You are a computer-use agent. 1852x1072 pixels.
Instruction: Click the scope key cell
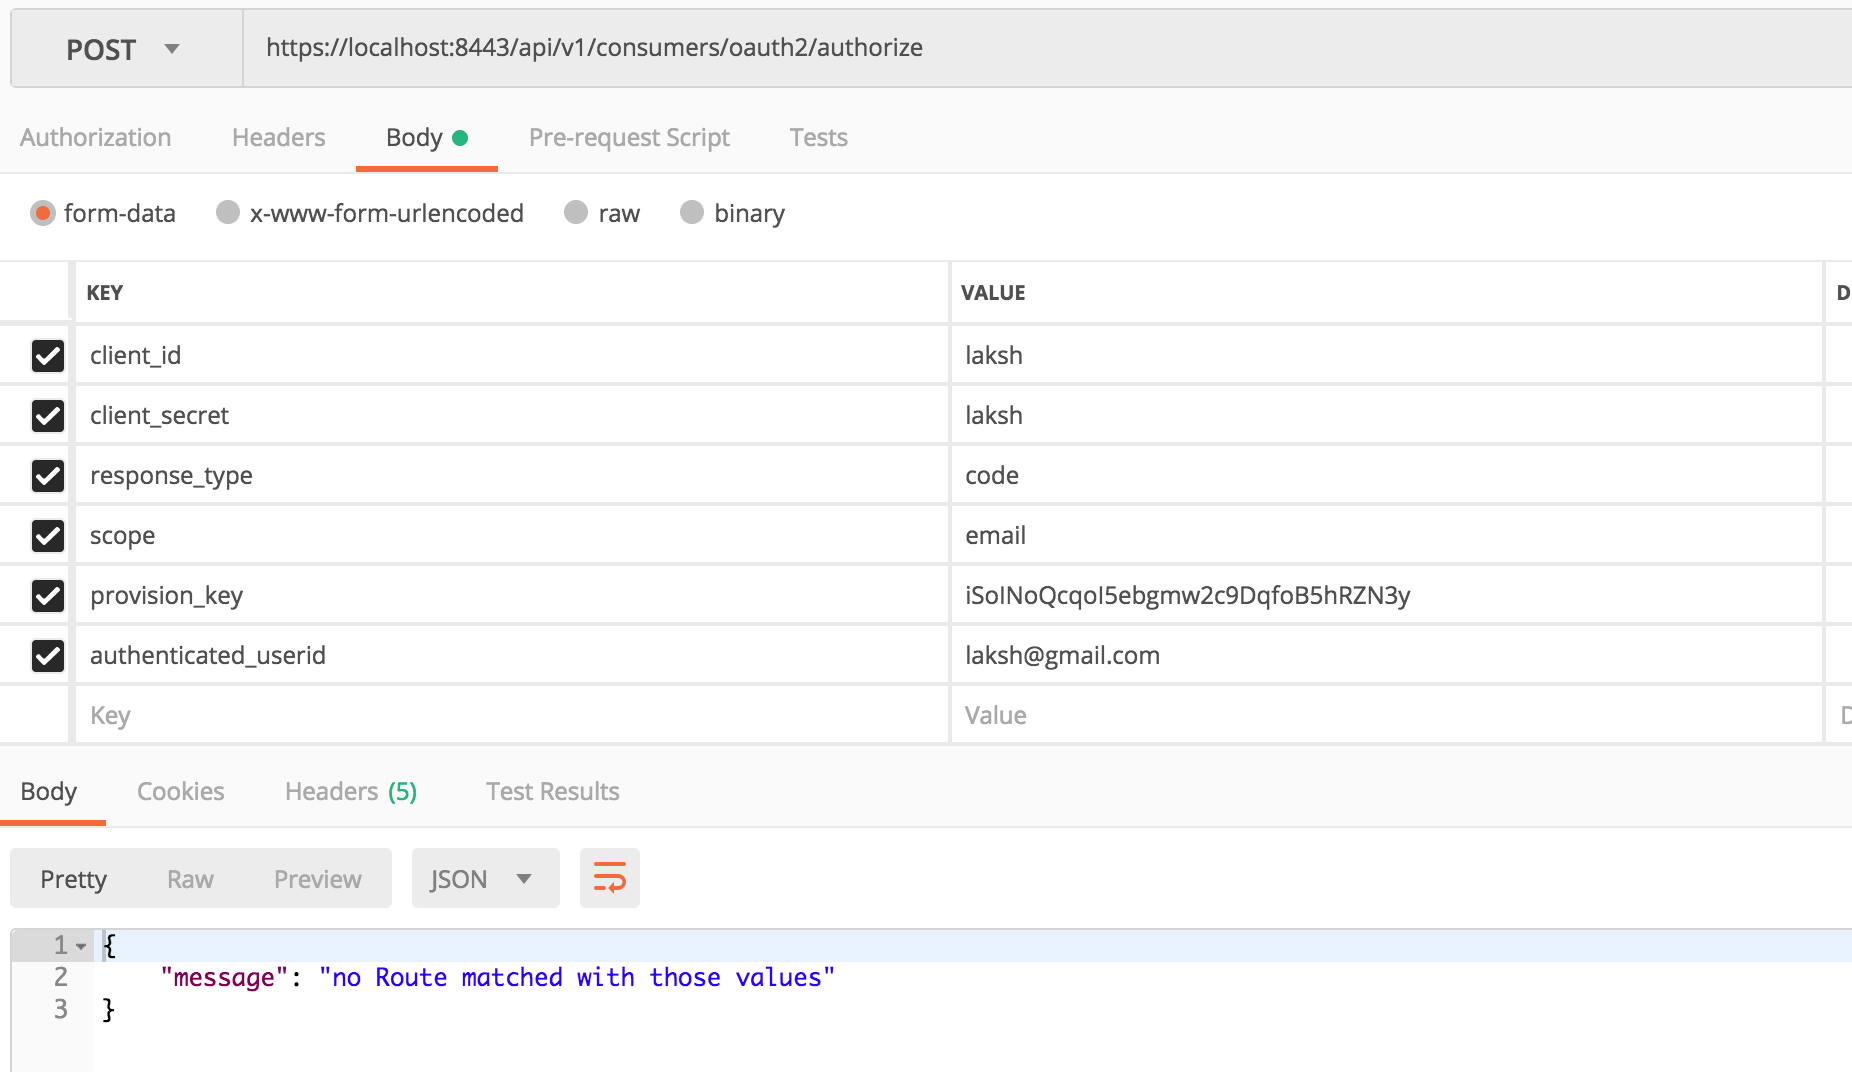pyautogui.click(x=511, y=535)
